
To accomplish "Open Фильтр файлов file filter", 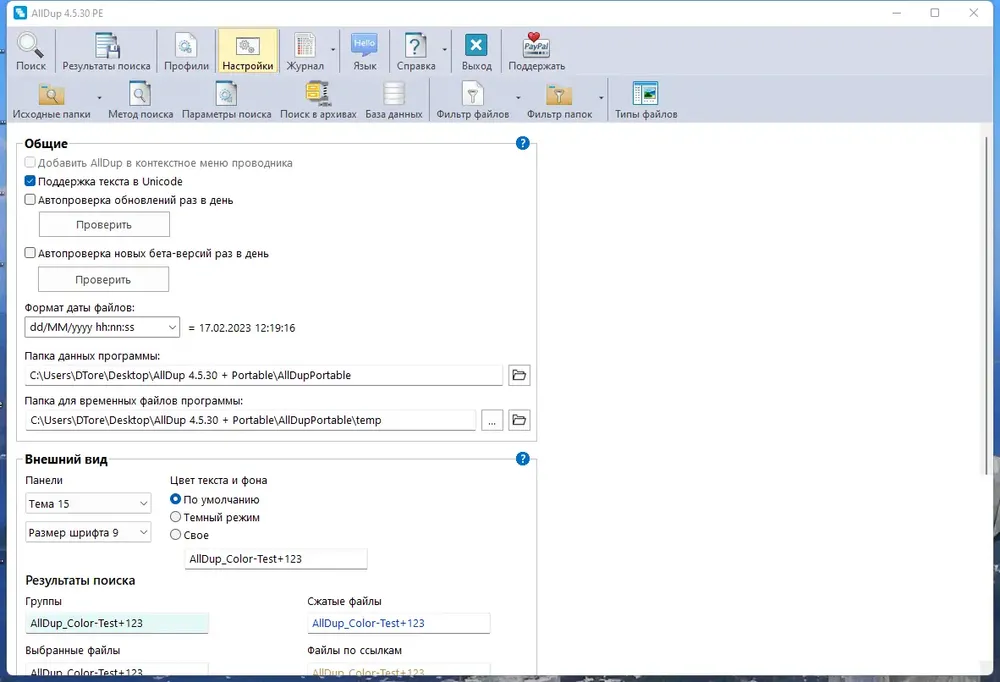I will pyautogui.click(x=473, y=100).
